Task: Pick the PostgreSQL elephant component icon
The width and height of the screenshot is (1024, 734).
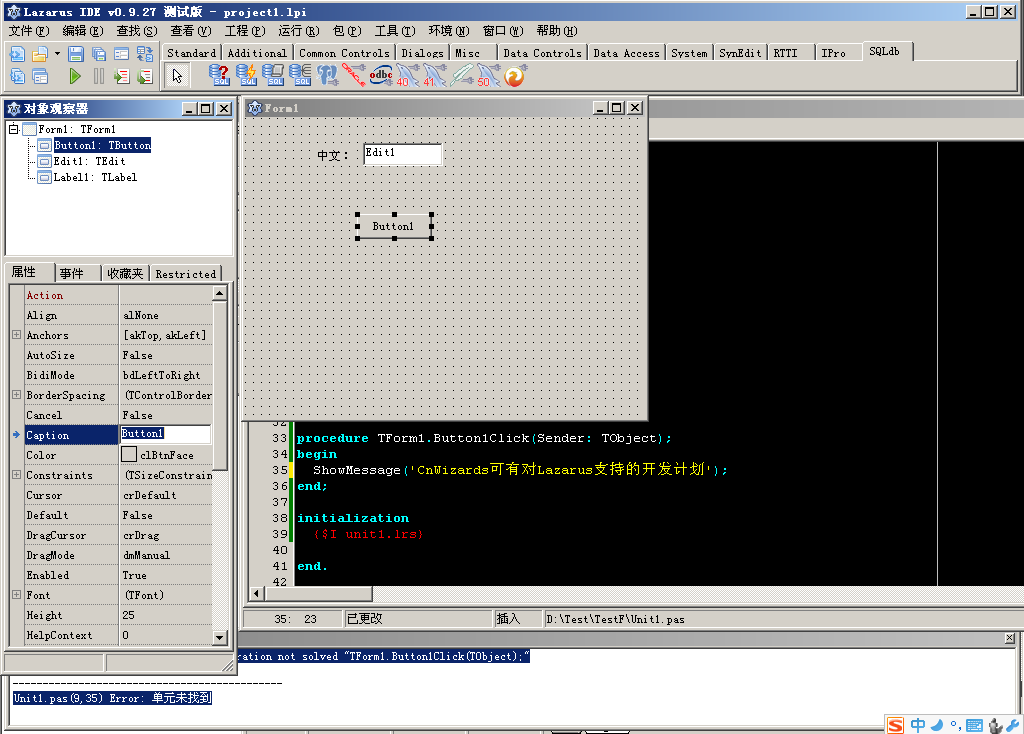Action: (x=327, y=75)
